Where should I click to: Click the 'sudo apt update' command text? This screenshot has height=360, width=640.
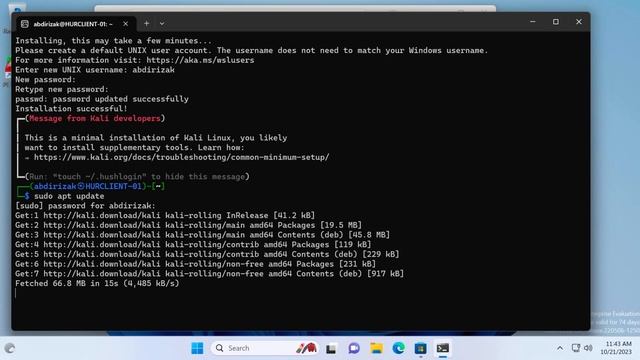[69, 196]
